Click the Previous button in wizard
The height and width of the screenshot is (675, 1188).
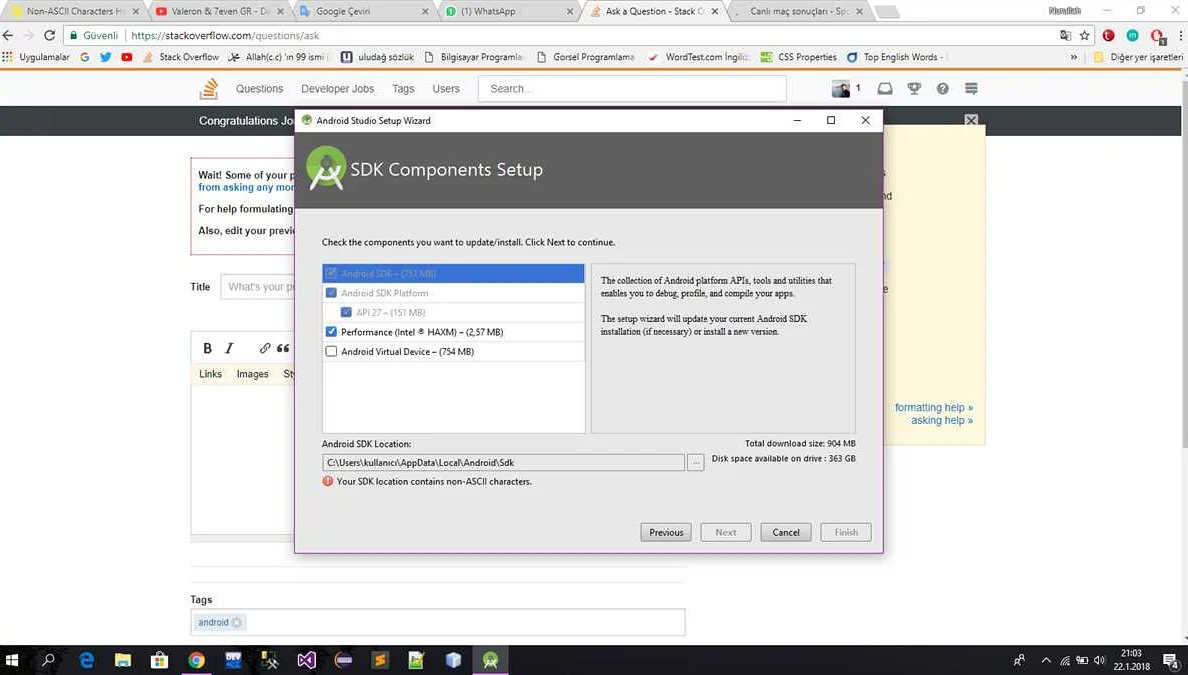click(x=666, y=532)
